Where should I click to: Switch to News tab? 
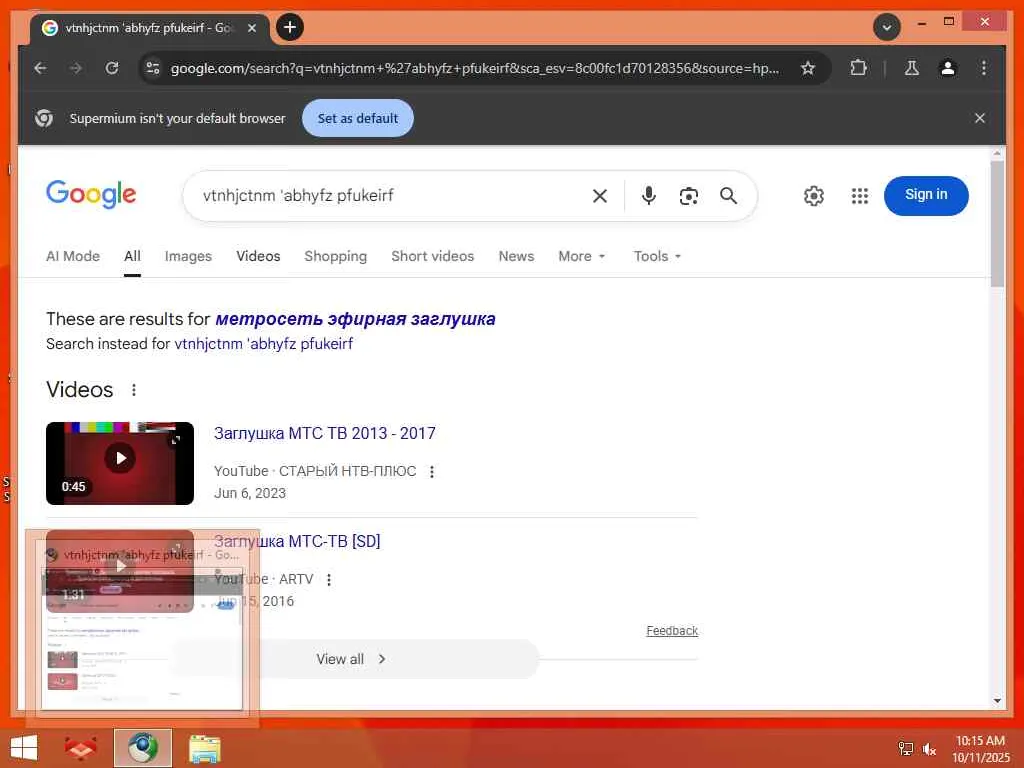[516, 256]
